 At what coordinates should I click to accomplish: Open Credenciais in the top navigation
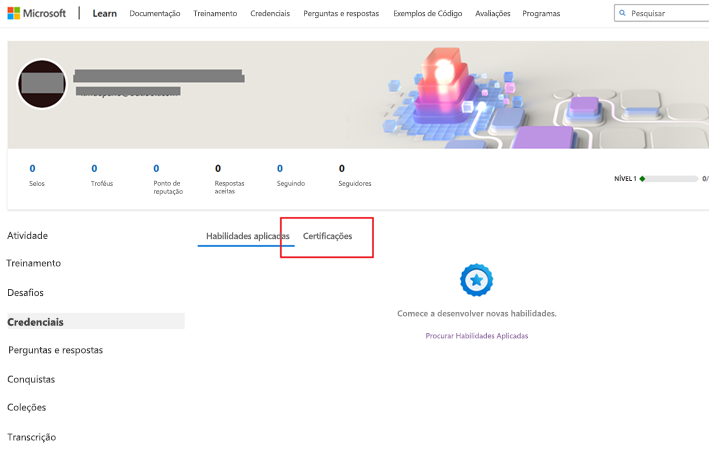point(270,14)
